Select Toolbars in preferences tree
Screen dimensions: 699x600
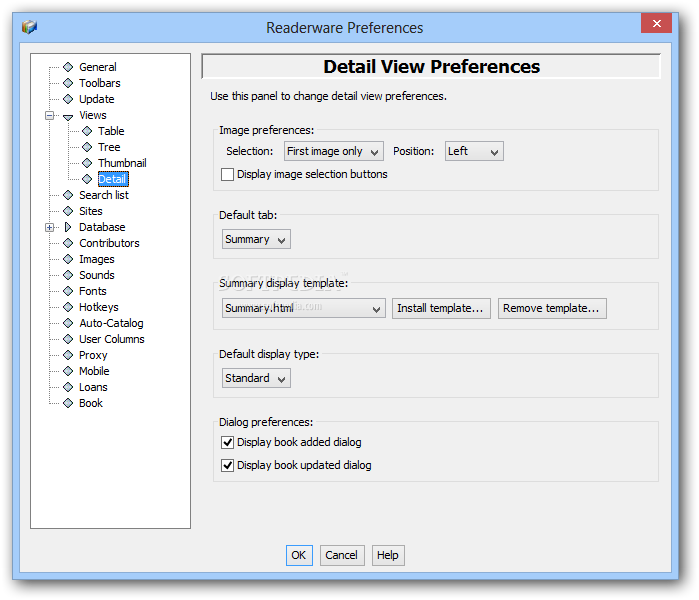[x=100, y=83]
